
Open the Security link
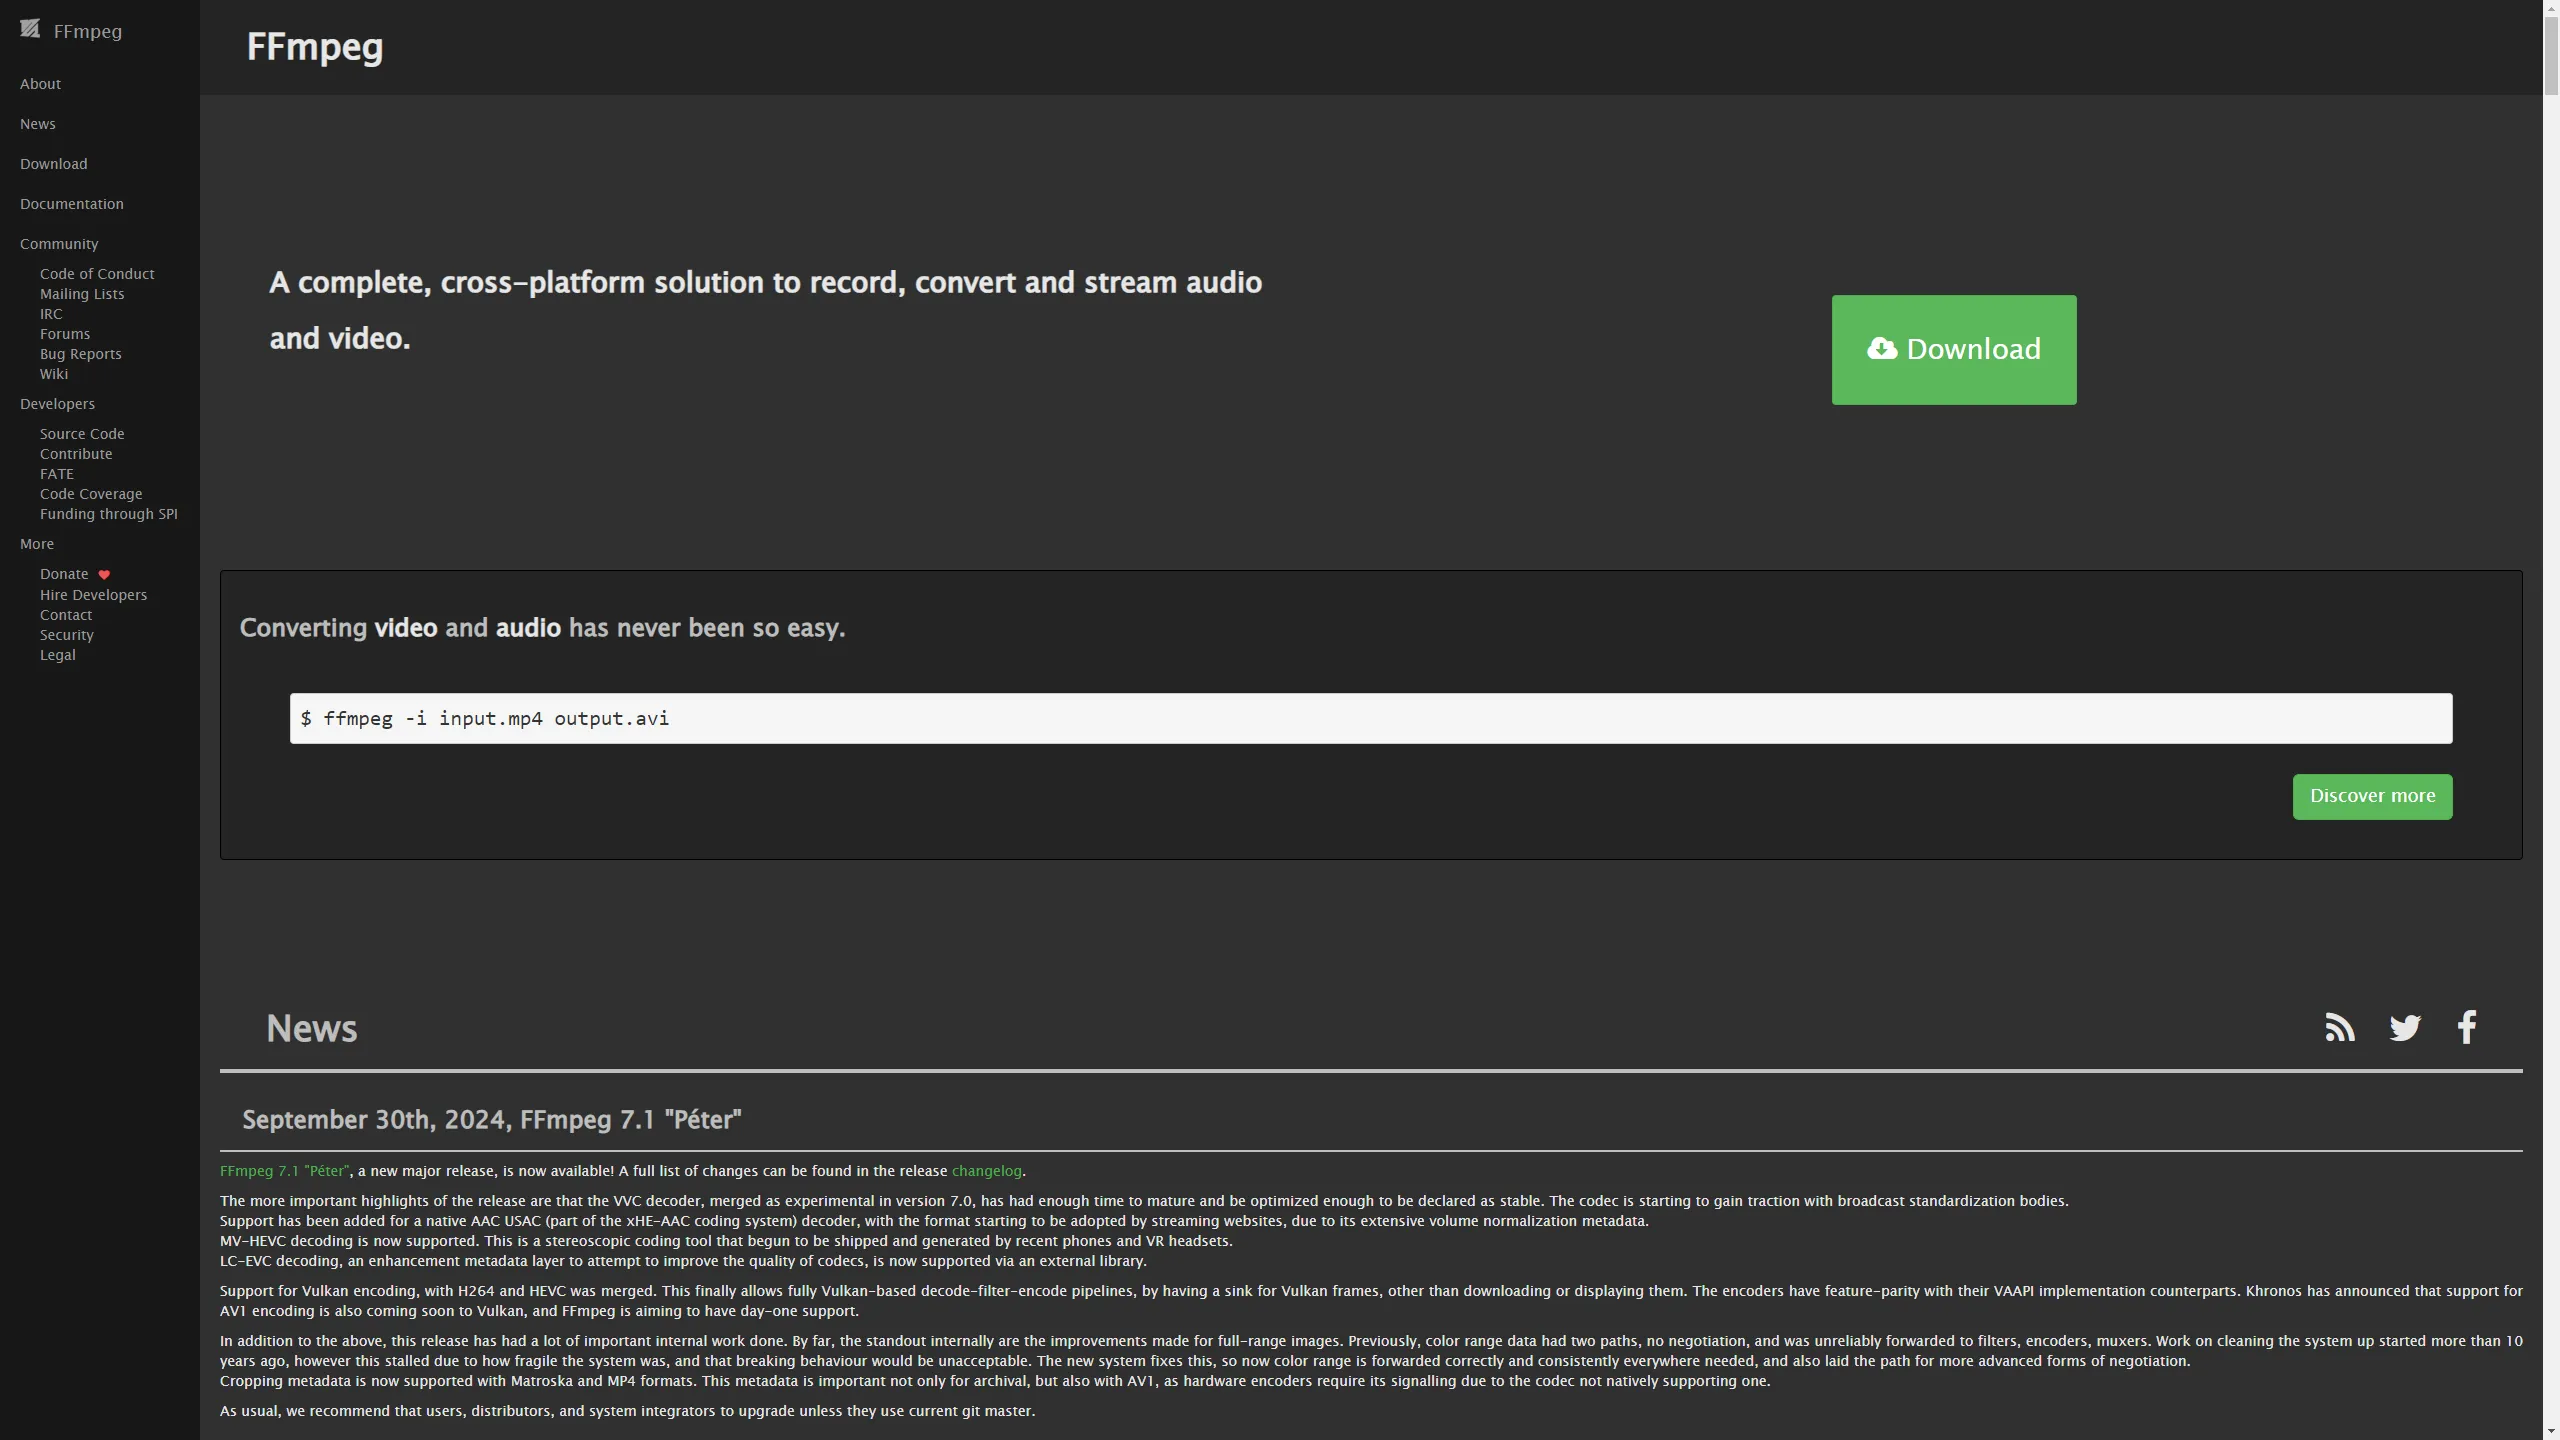(x=67, y=635)
